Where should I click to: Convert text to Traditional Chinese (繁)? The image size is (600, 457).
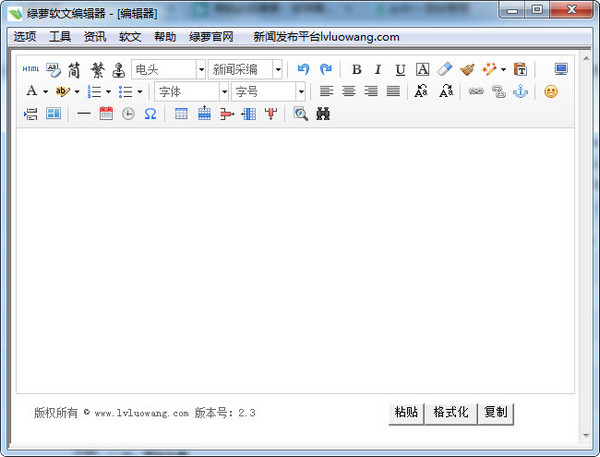pyautogui.click(x=97, y=70)
